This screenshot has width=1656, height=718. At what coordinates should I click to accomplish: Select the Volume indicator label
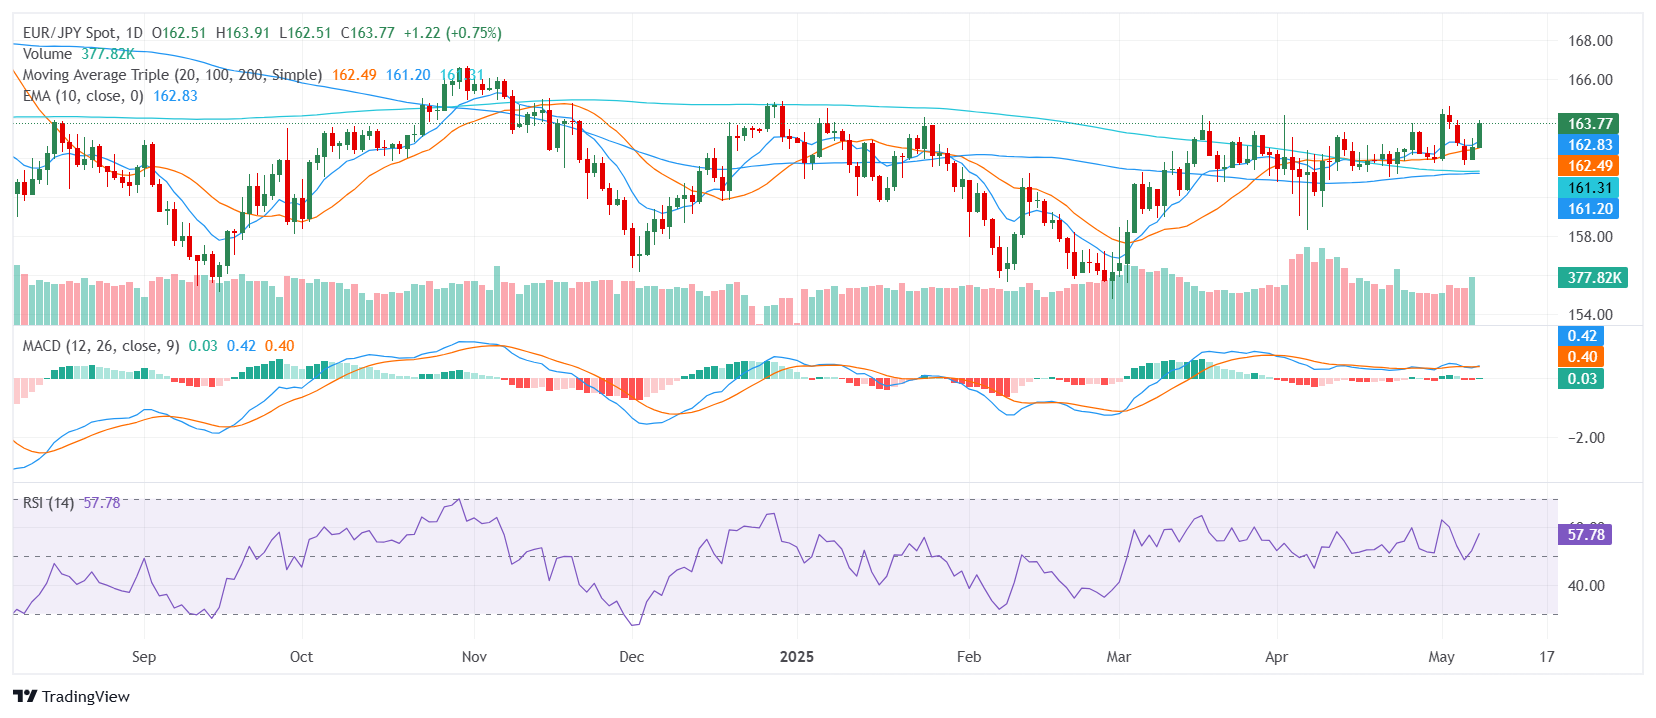(x=47, y=54)
